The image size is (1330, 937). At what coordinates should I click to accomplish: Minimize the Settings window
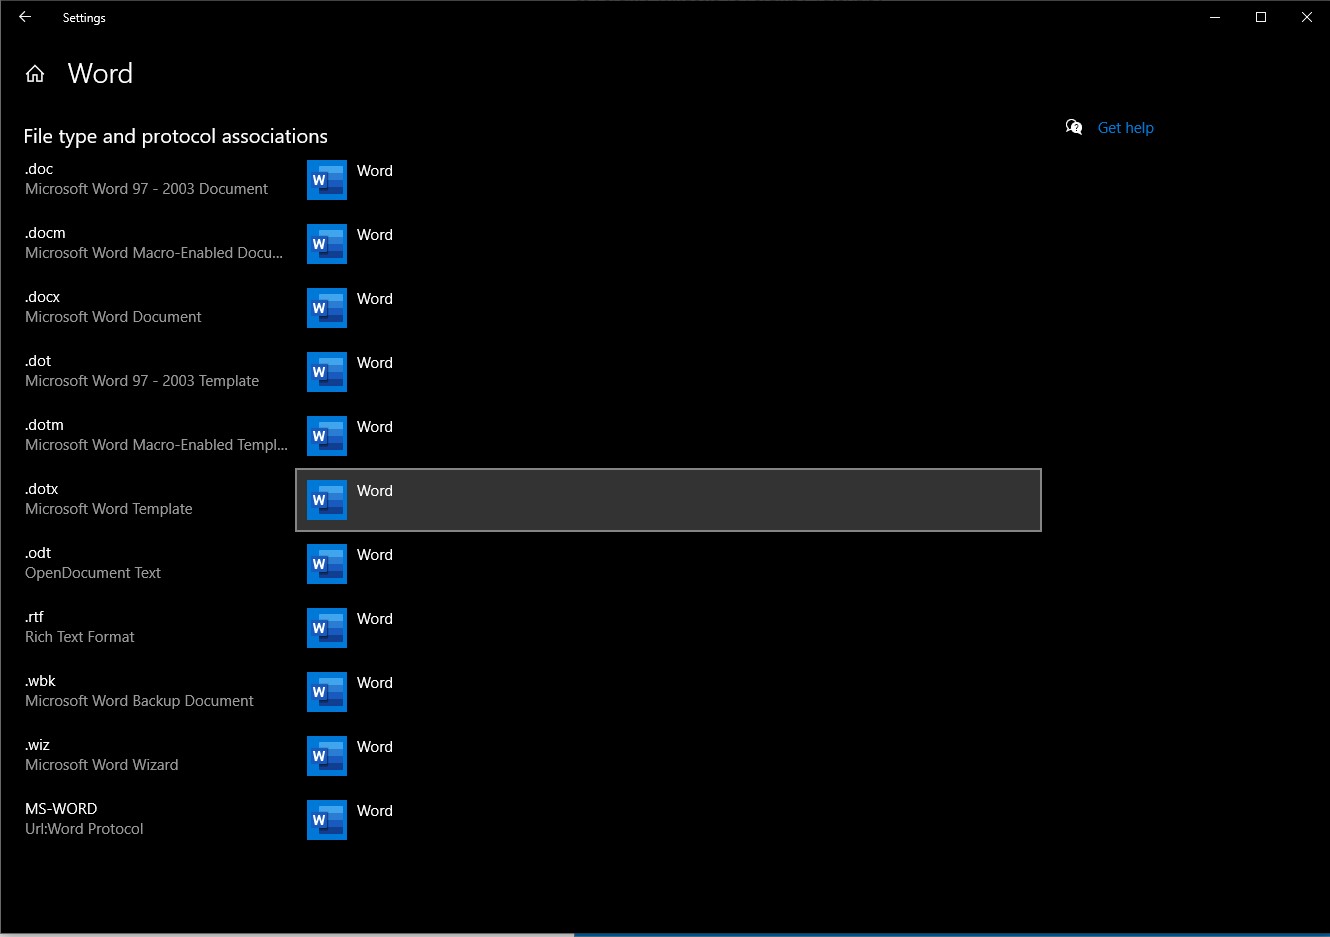(x=1215, y=17)
